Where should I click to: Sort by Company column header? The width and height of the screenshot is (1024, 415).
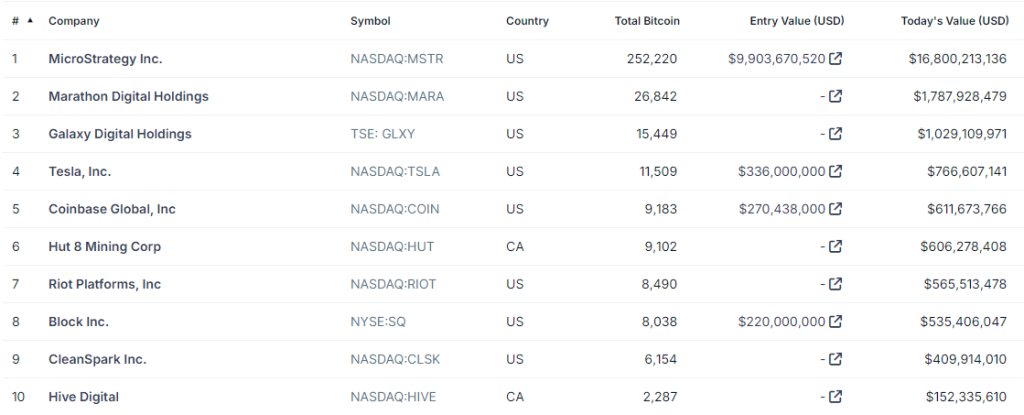pos(74,21)
